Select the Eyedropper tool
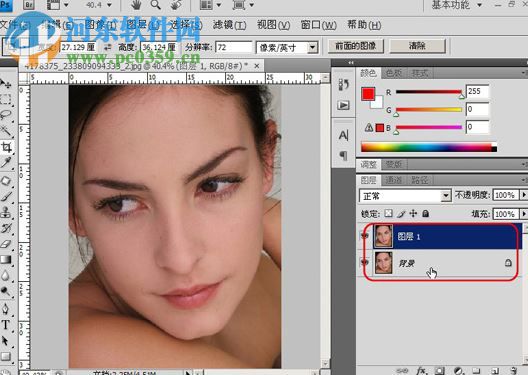 click(5, 163)
